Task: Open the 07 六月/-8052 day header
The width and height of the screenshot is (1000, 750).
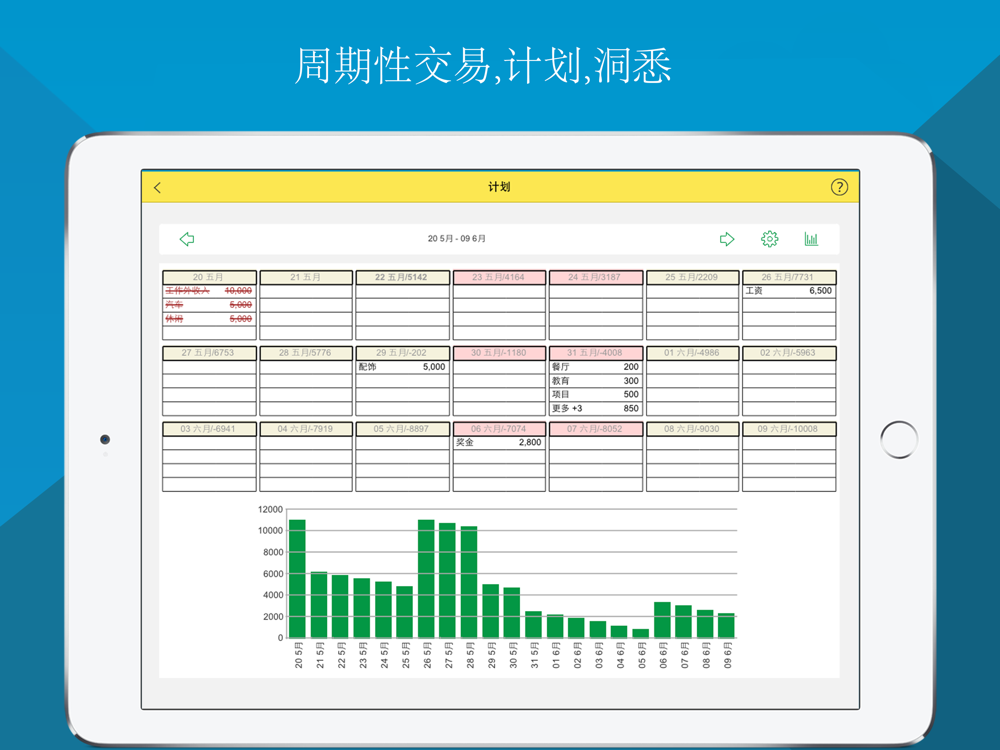Action: click(596, 429)
